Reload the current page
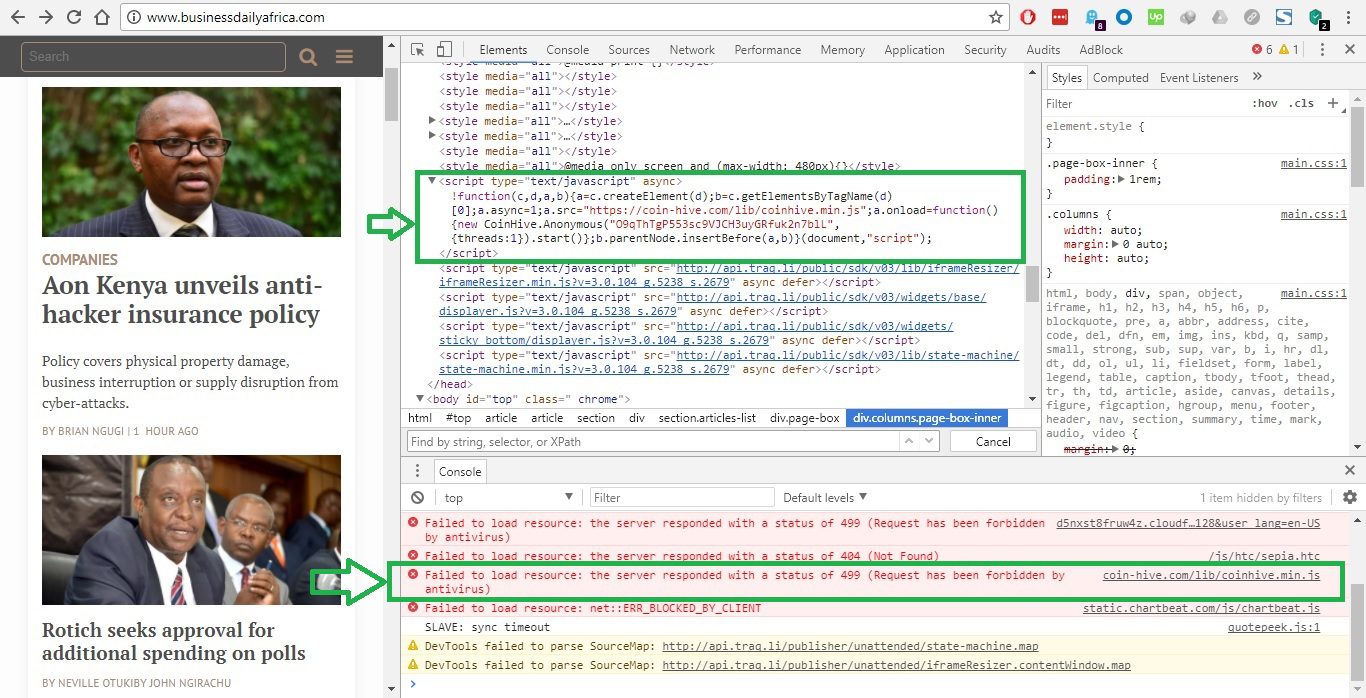Viewport: 1366px width, 698px height. coord(74,17)
